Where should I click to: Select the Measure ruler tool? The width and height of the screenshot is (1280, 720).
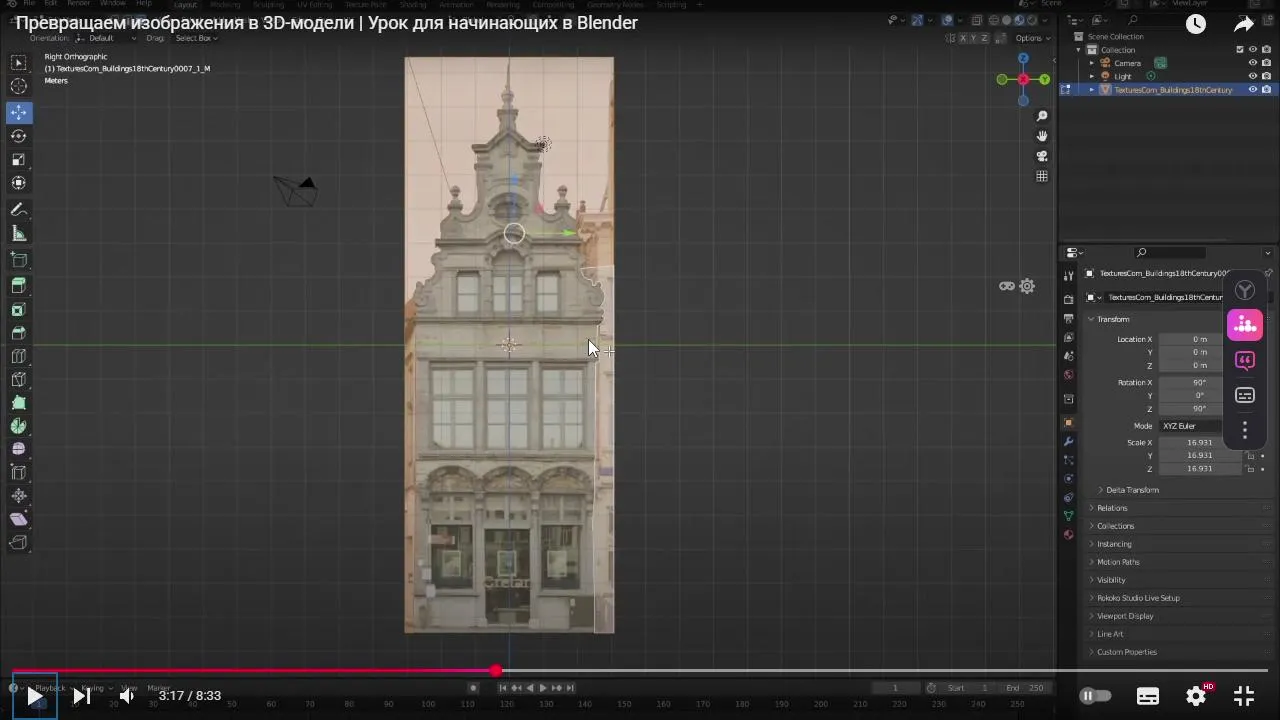point(19,233)
